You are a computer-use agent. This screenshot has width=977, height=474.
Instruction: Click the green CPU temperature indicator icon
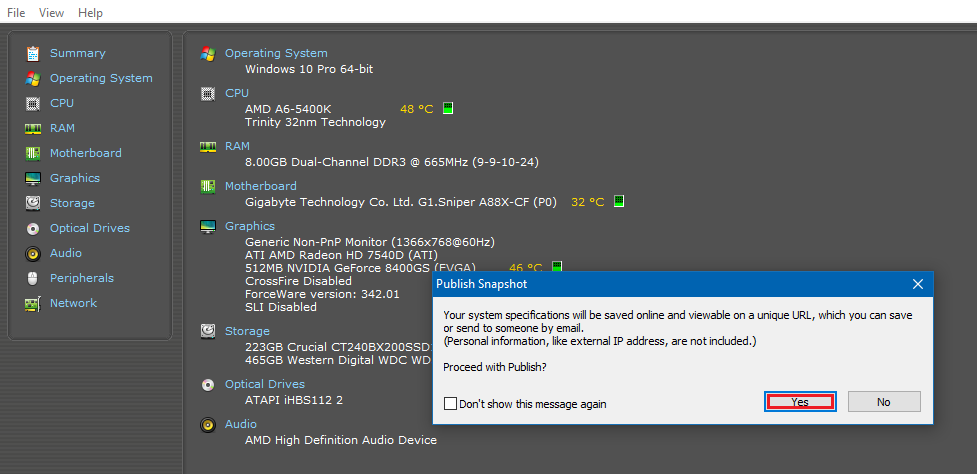448,108
